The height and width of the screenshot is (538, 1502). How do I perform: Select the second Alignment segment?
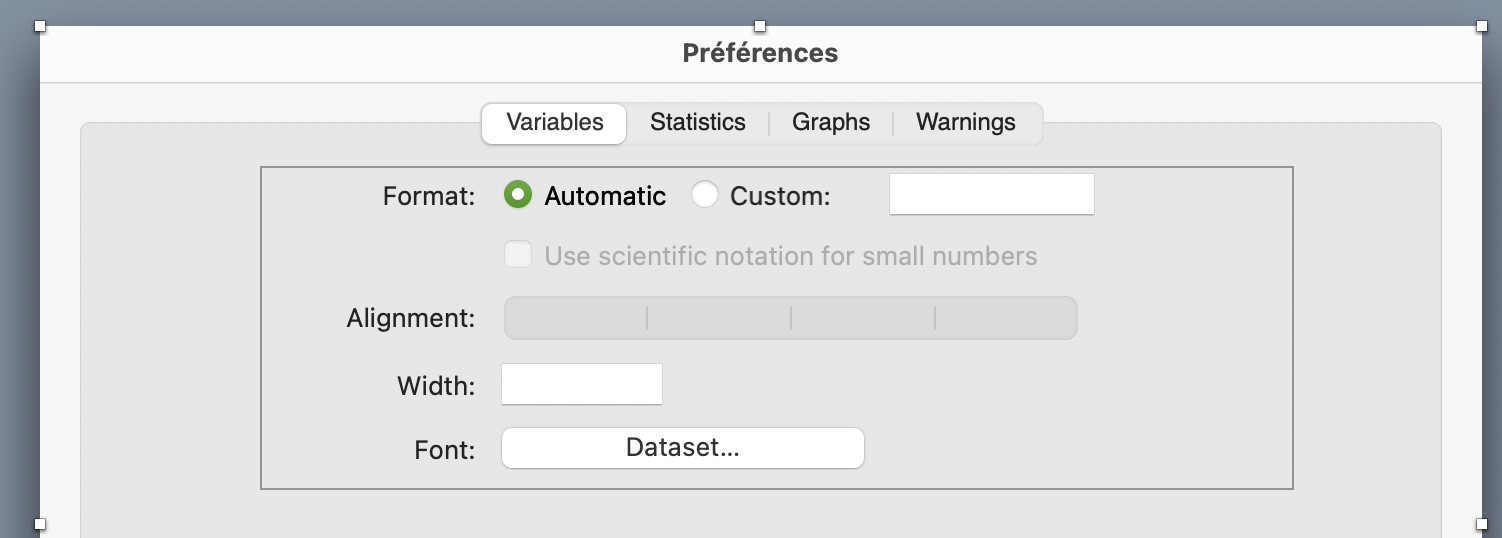(719, 318)
